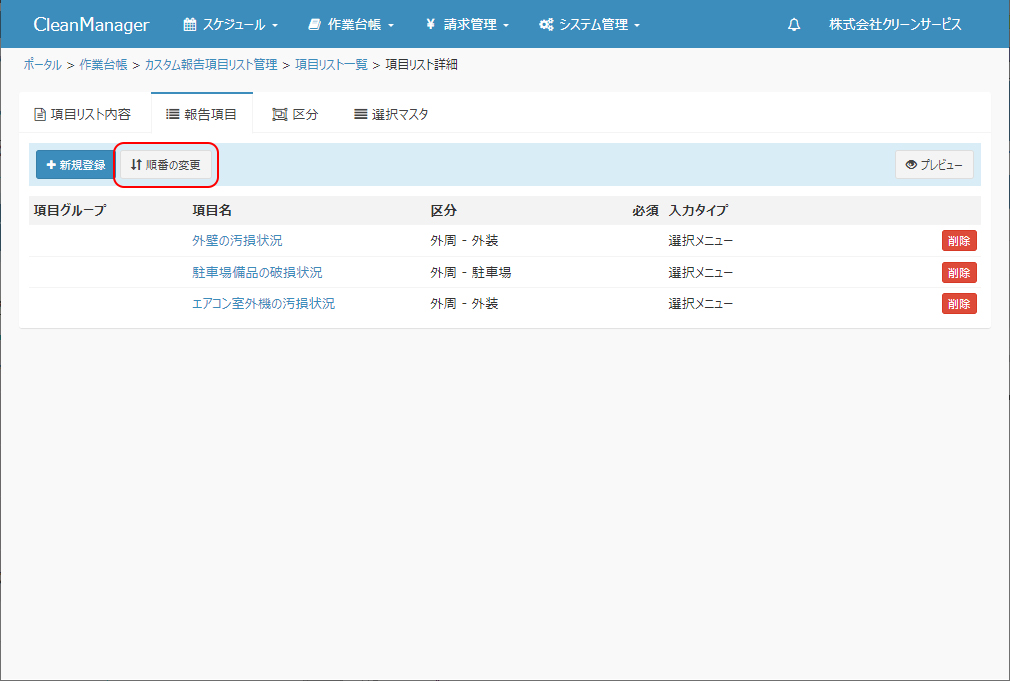Click the 順番の変更 button

166,165
